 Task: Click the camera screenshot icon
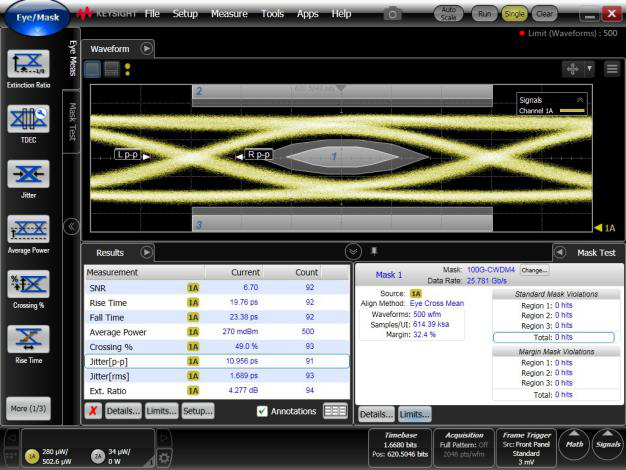[x=393, y=14]
